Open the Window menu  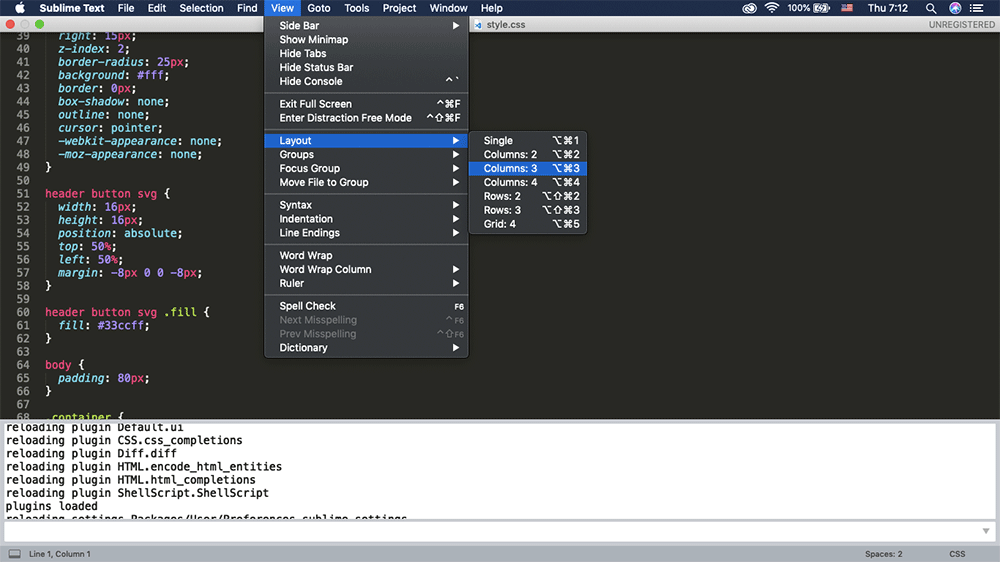point(448,8)
